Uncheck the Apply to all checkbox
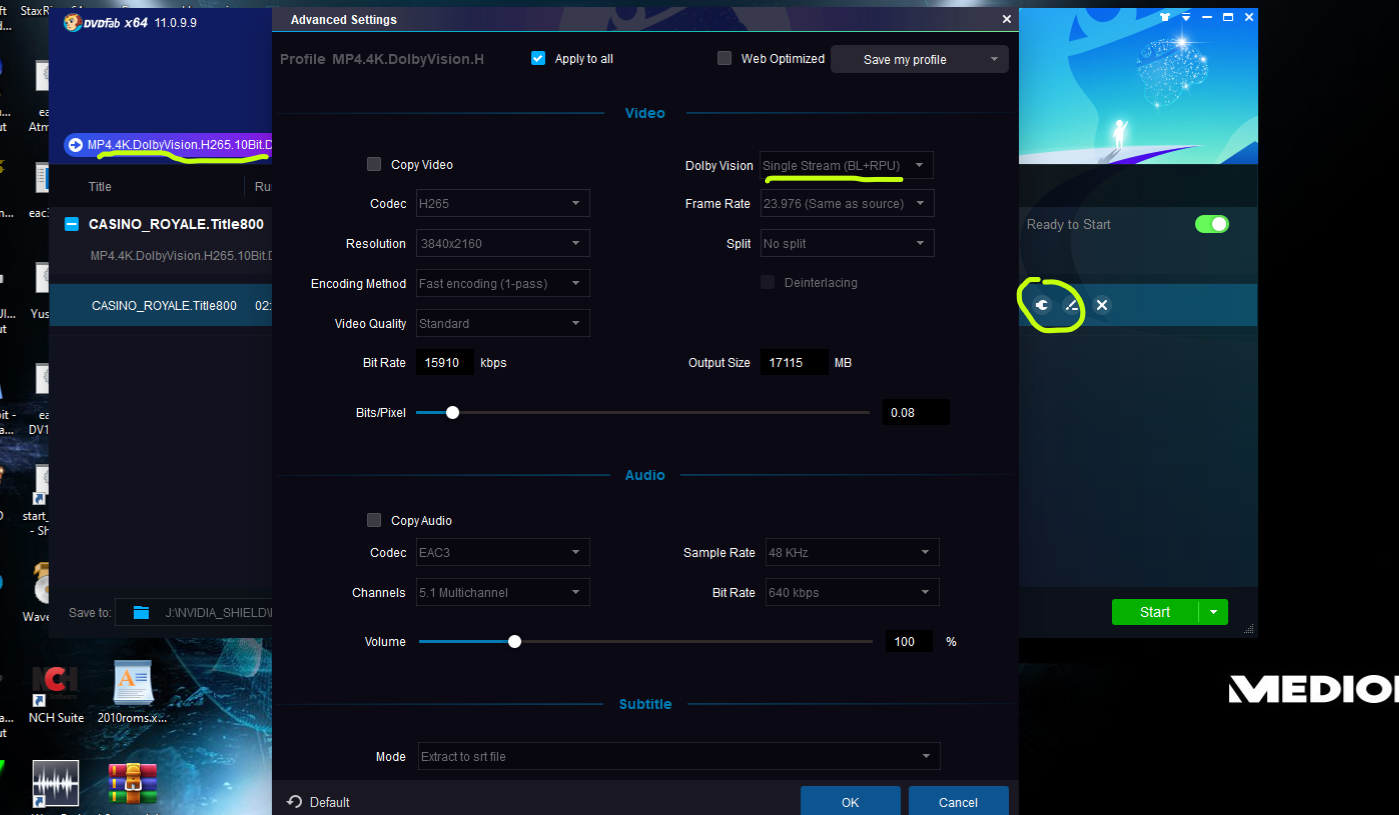Screen dimensions: 1399x815 (538, 59)
